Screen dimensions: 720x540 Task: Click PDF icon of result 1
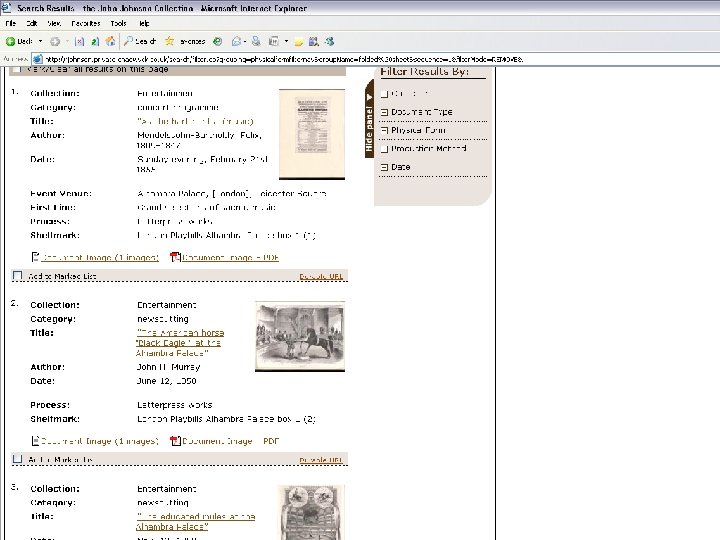coord(175,257)
